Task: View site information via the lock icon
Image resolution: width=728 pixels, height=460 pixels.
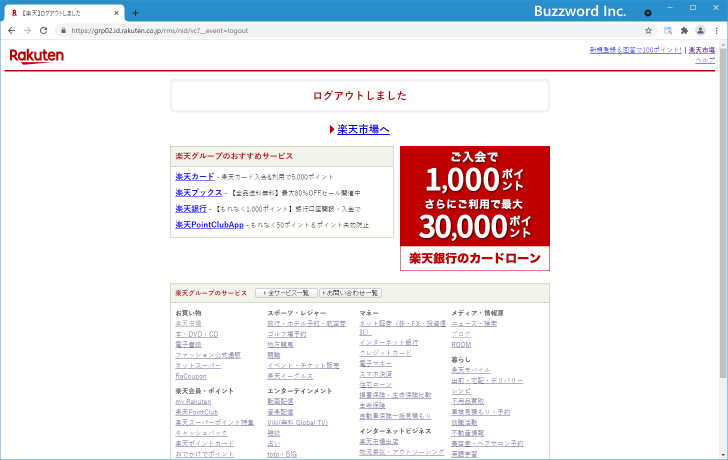Action: click(x=63, y=31)
